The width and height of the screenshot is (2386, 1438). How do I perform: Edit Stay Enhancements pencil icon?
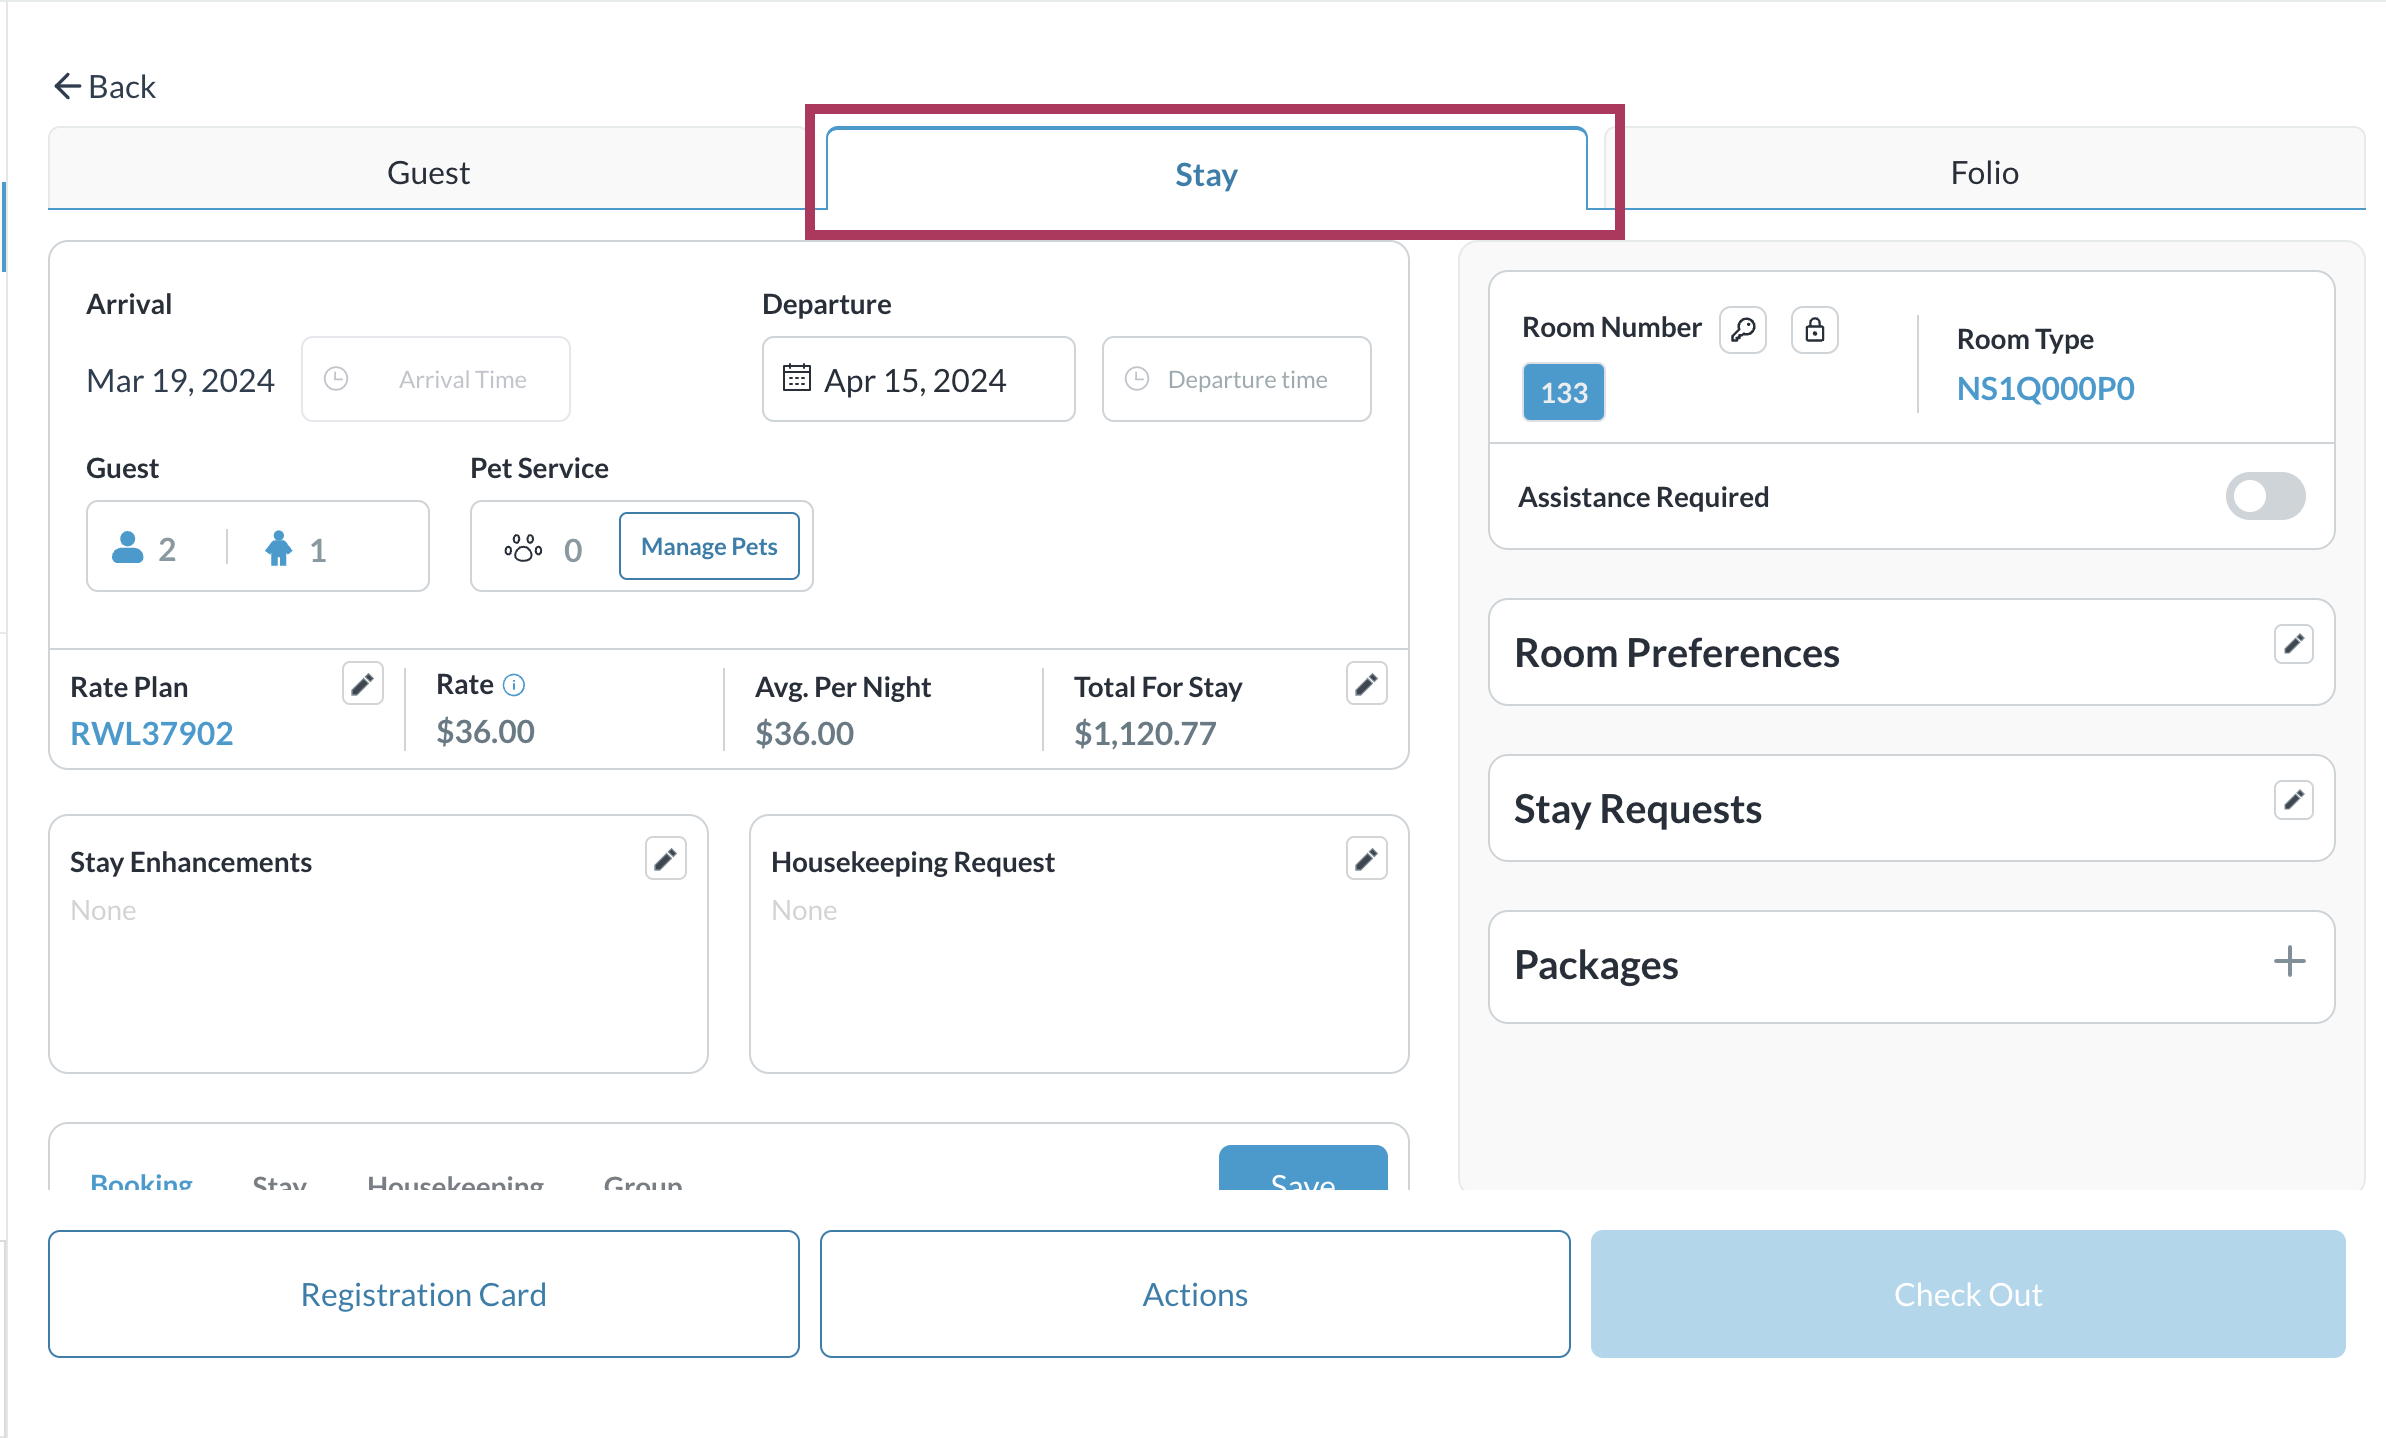pyautogui.click(x=665, y=859)
